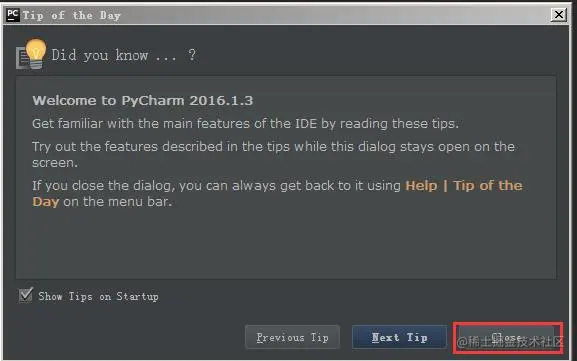Go to the Previous Tip
577x361 pixels.
click(x=292, y=337)
